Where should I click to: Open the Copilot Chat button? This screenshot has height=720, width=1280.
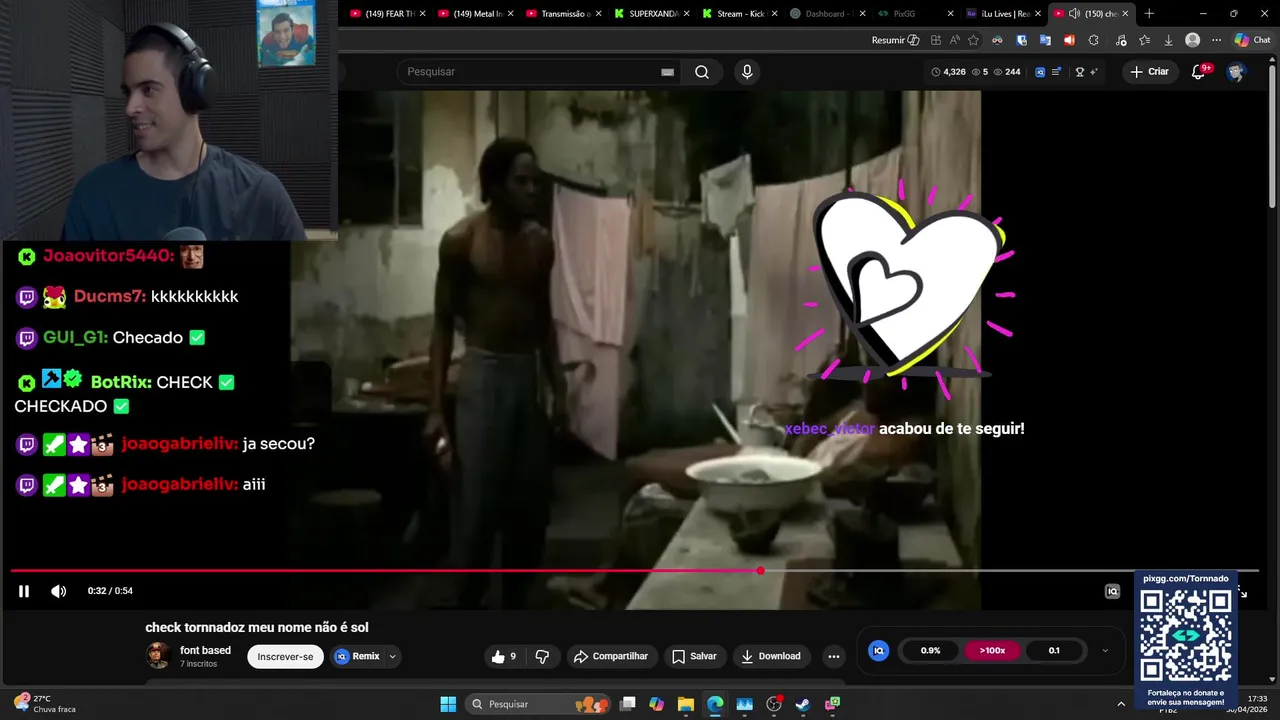pos(1253,40)
